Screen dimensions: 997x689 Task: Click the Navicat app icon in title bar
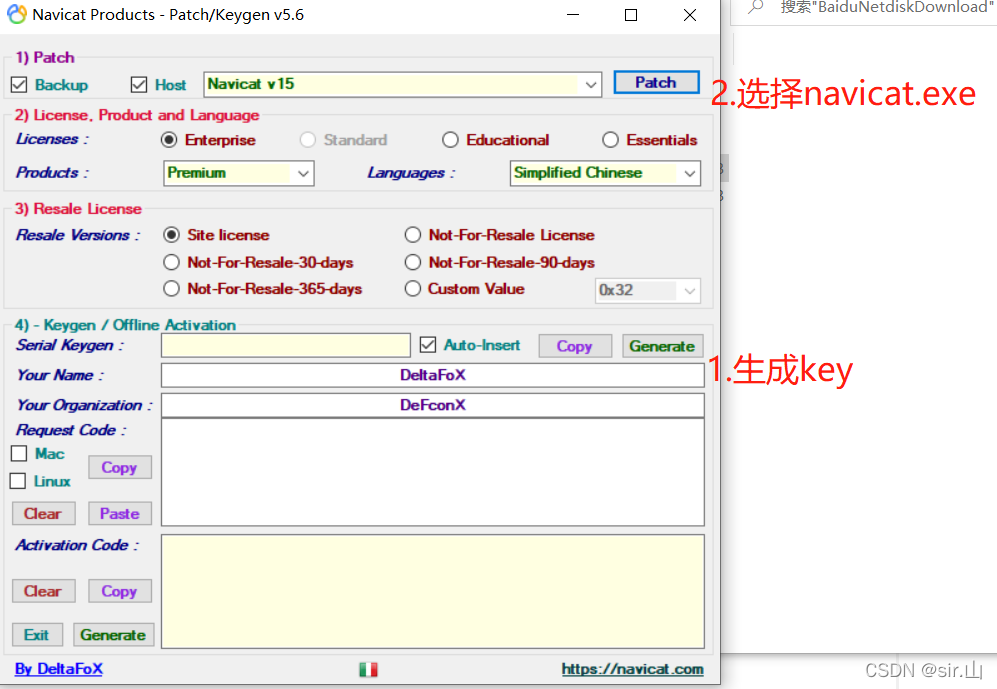click(17, 15)
